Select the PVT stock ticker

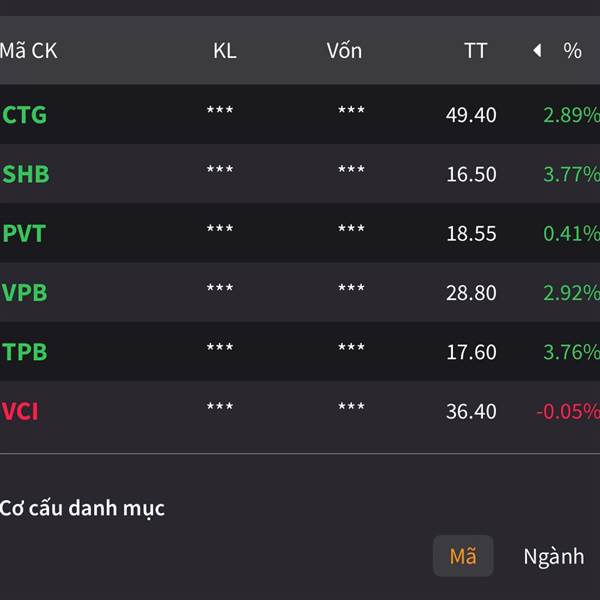(24, 234)
